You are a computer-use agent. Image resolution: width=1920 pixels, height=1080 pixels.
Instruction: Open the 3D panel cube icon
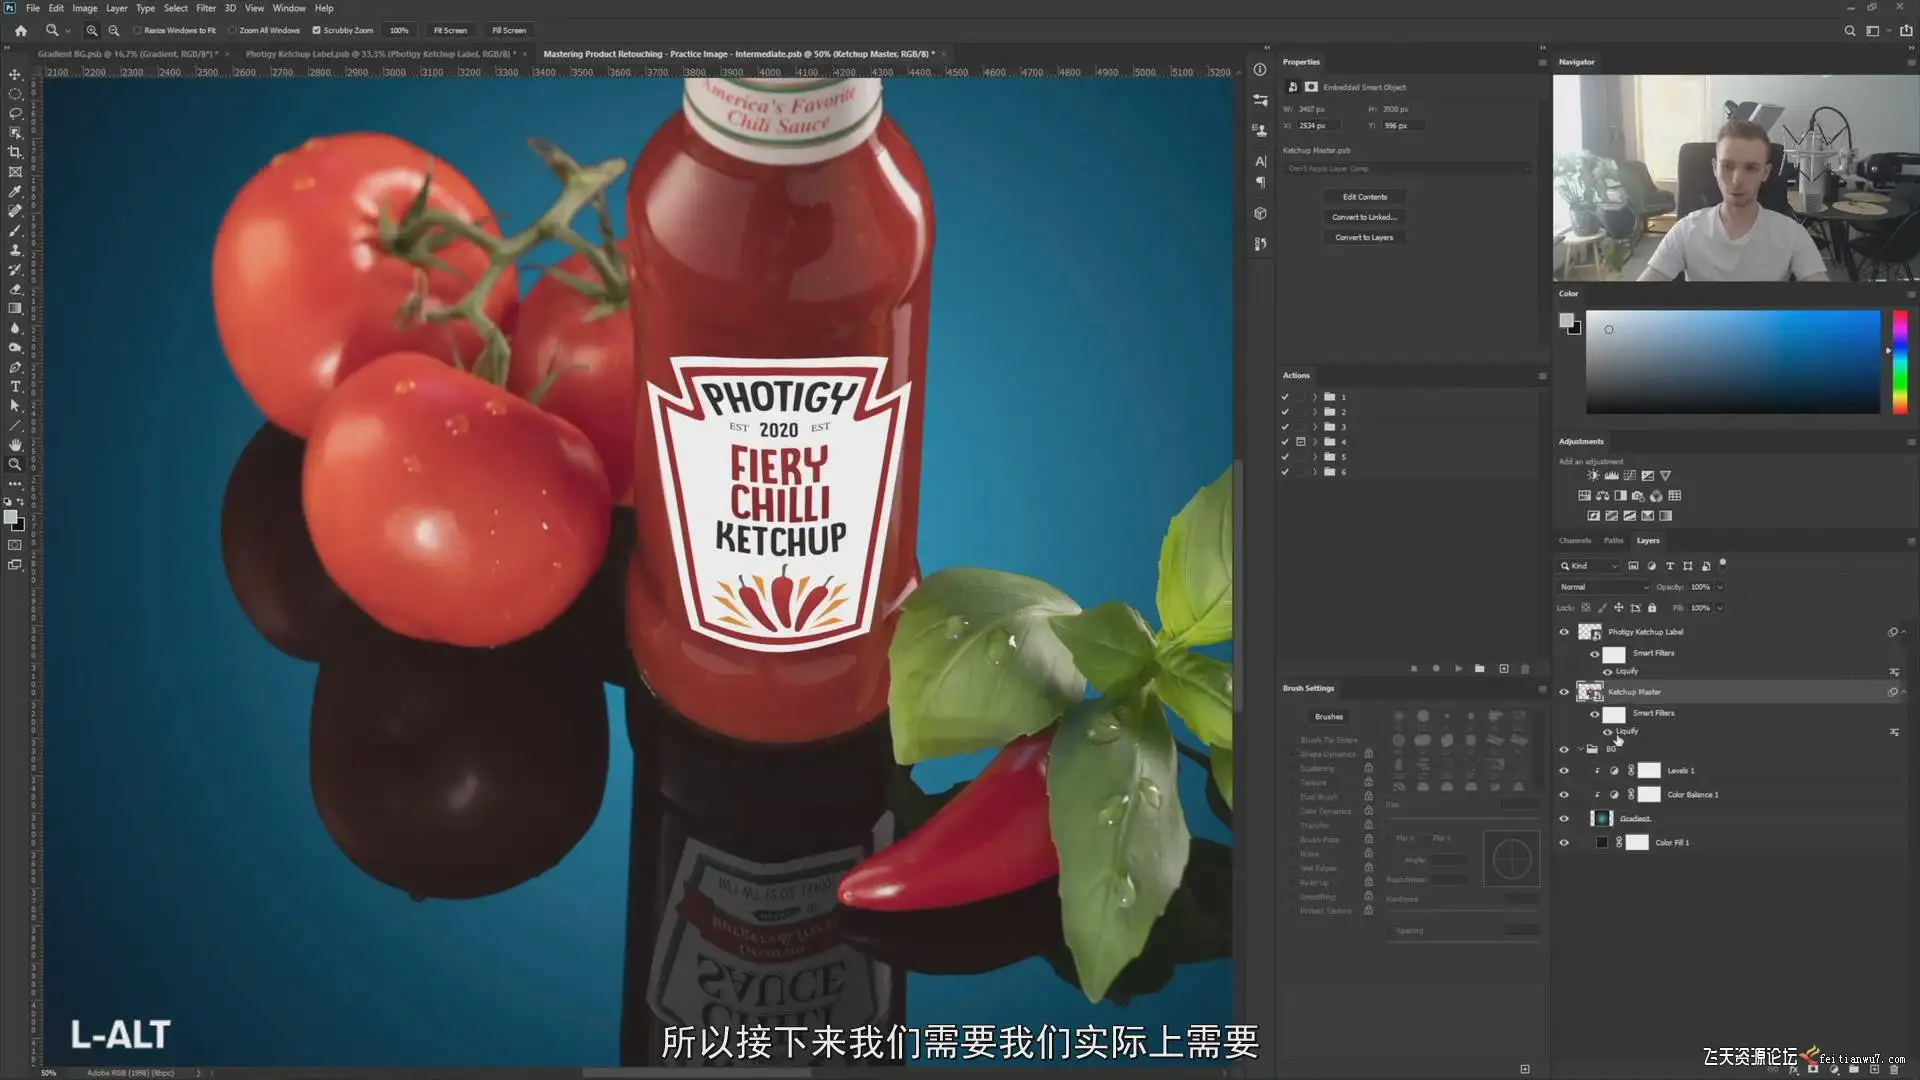[x=1260, y=213]
